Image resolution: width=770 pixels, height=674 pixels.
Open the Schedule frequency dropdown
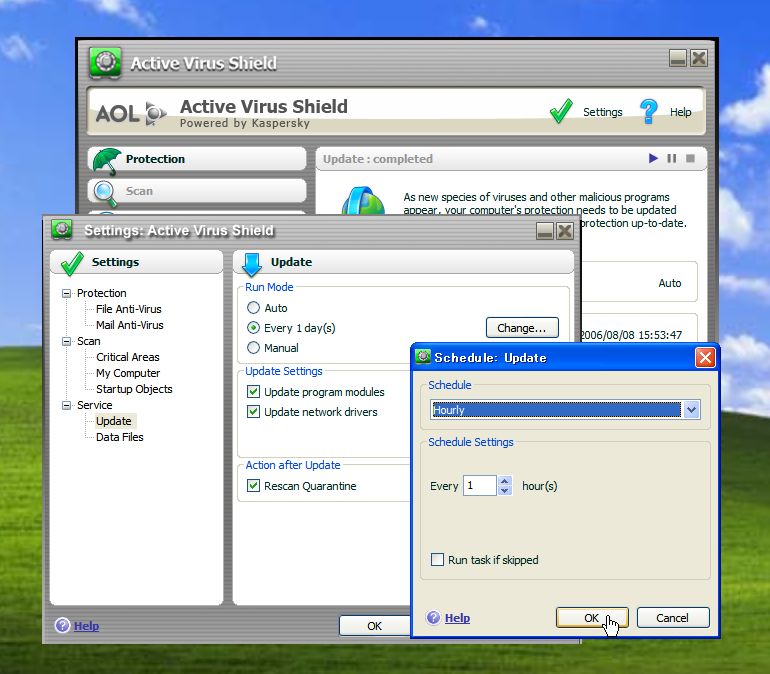click(x=691, y=409)
